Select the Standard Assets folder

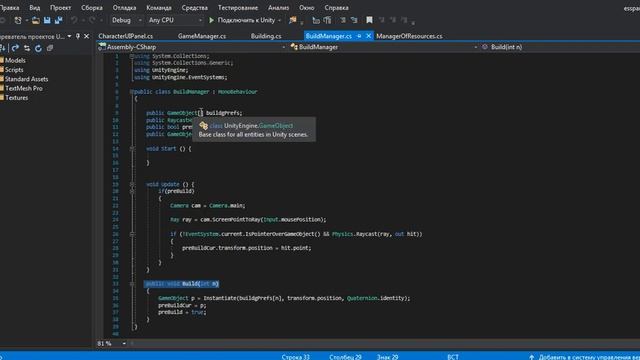(26, 79)
